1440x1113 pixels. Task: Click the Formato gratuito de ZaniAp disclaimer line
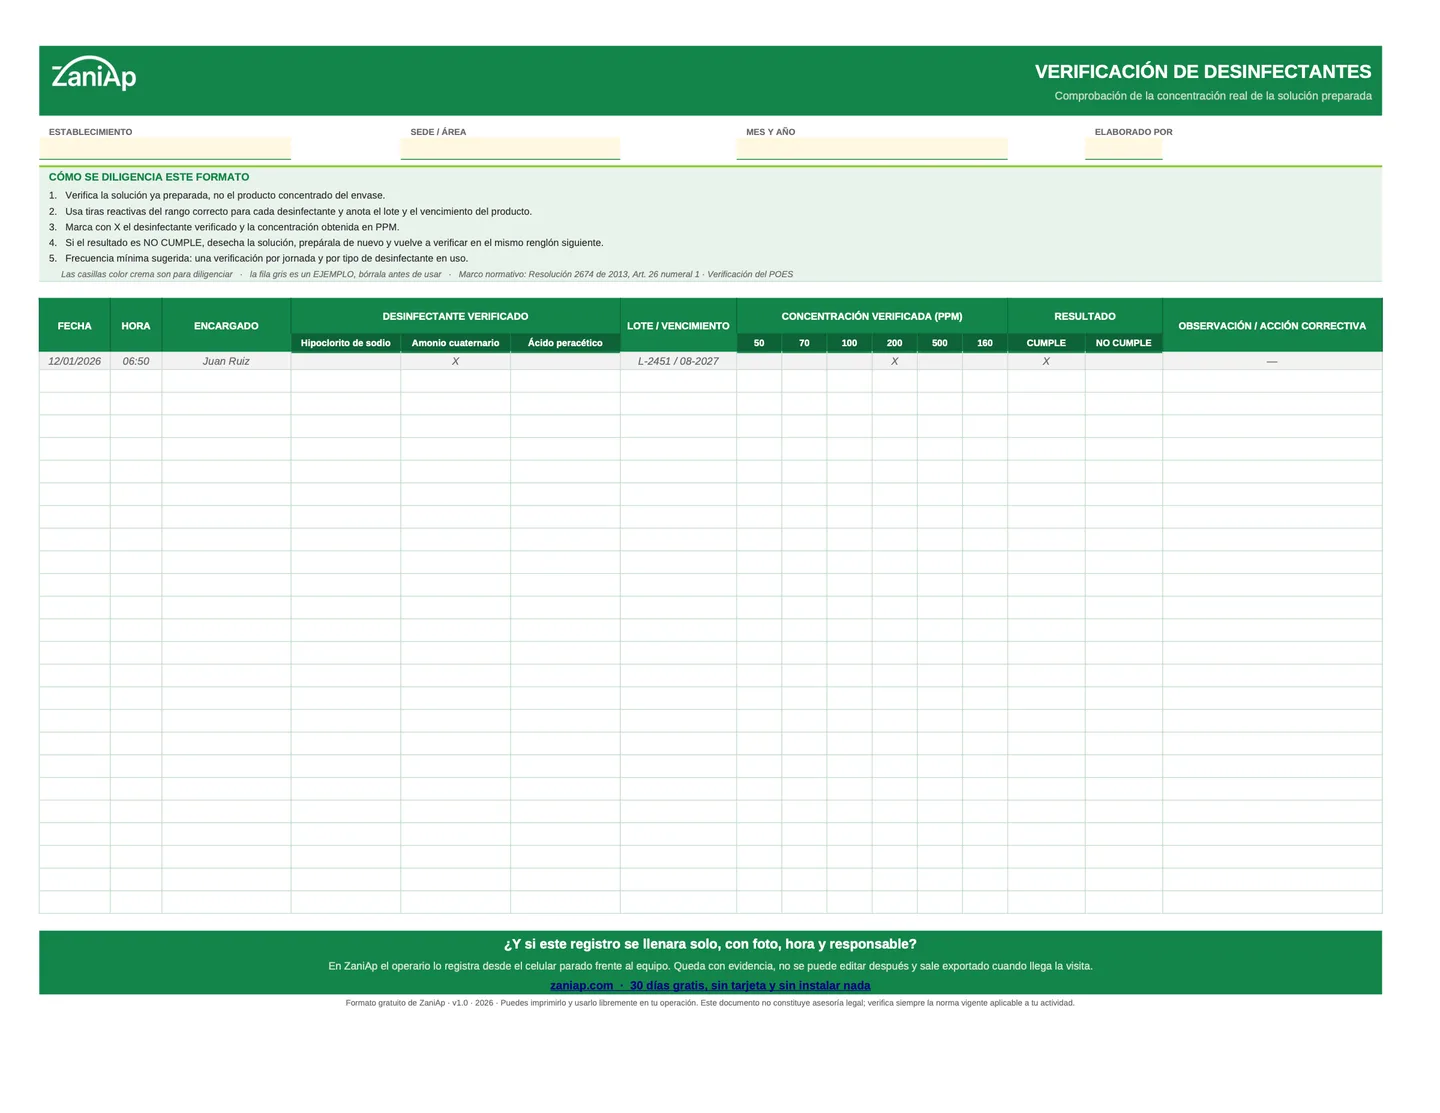point(710,1003)
